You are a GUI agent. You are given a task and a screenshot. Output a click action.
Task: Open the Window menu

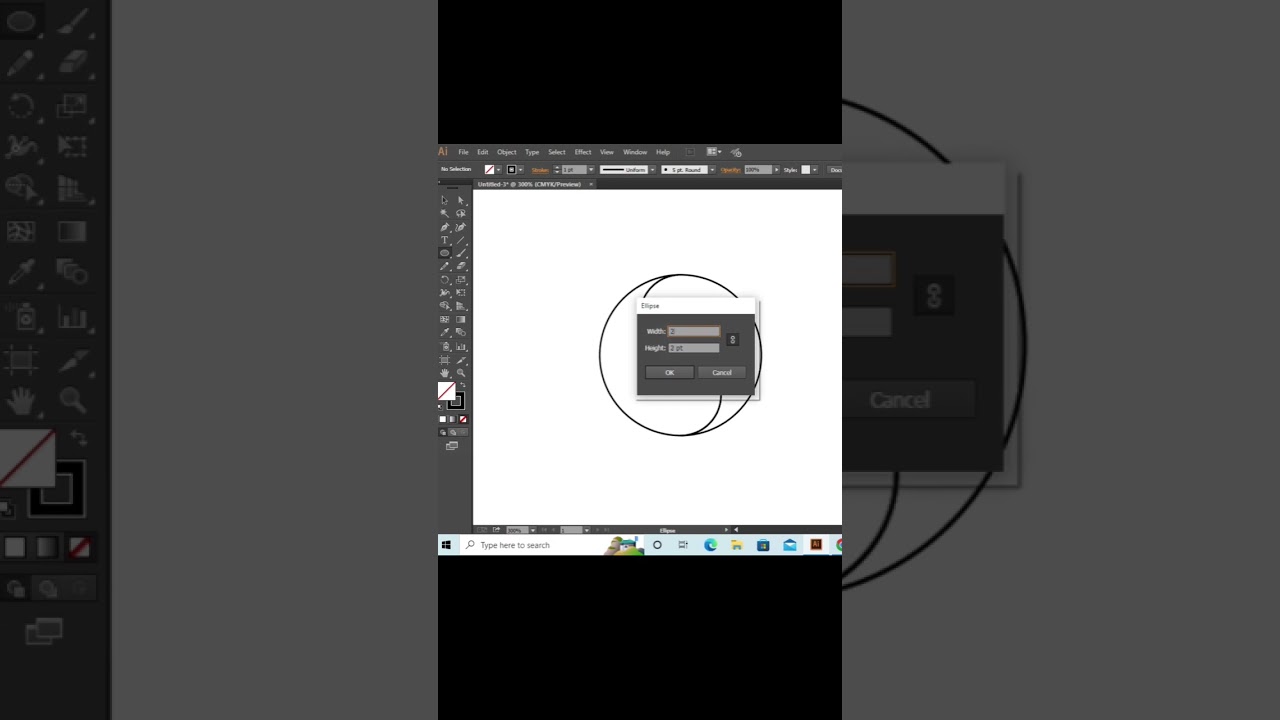pyautogui.click(x=635, y=152)
